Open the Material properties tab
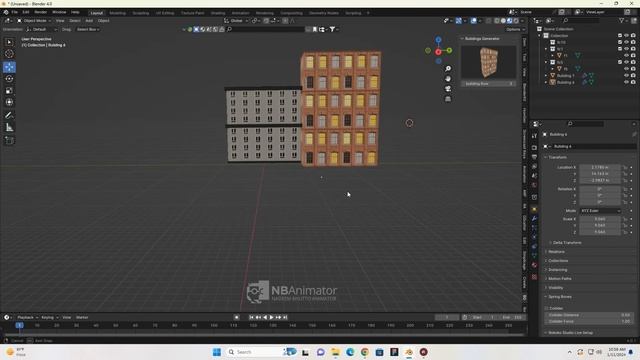 coord(534,265)
